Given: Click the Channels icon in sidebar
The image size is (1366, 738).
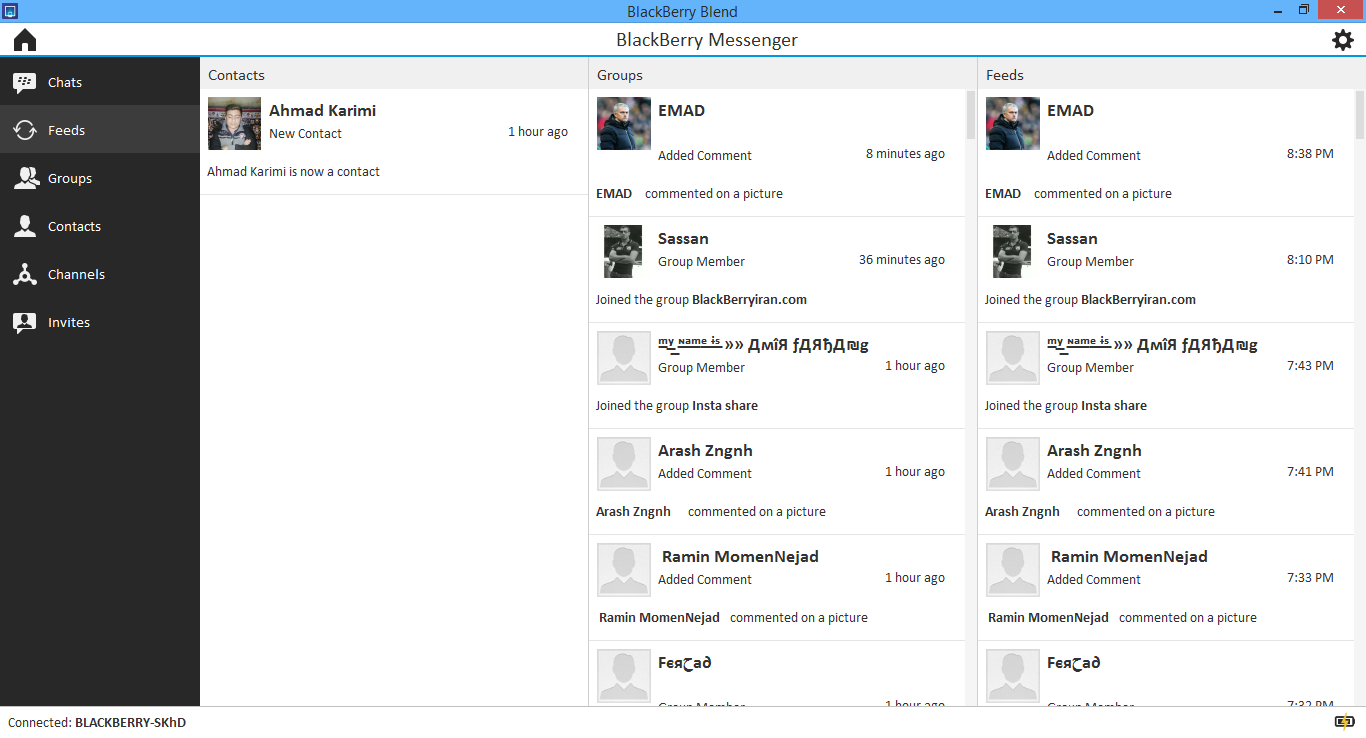Looking at the screenshot, I should click(x=25, y=274).
